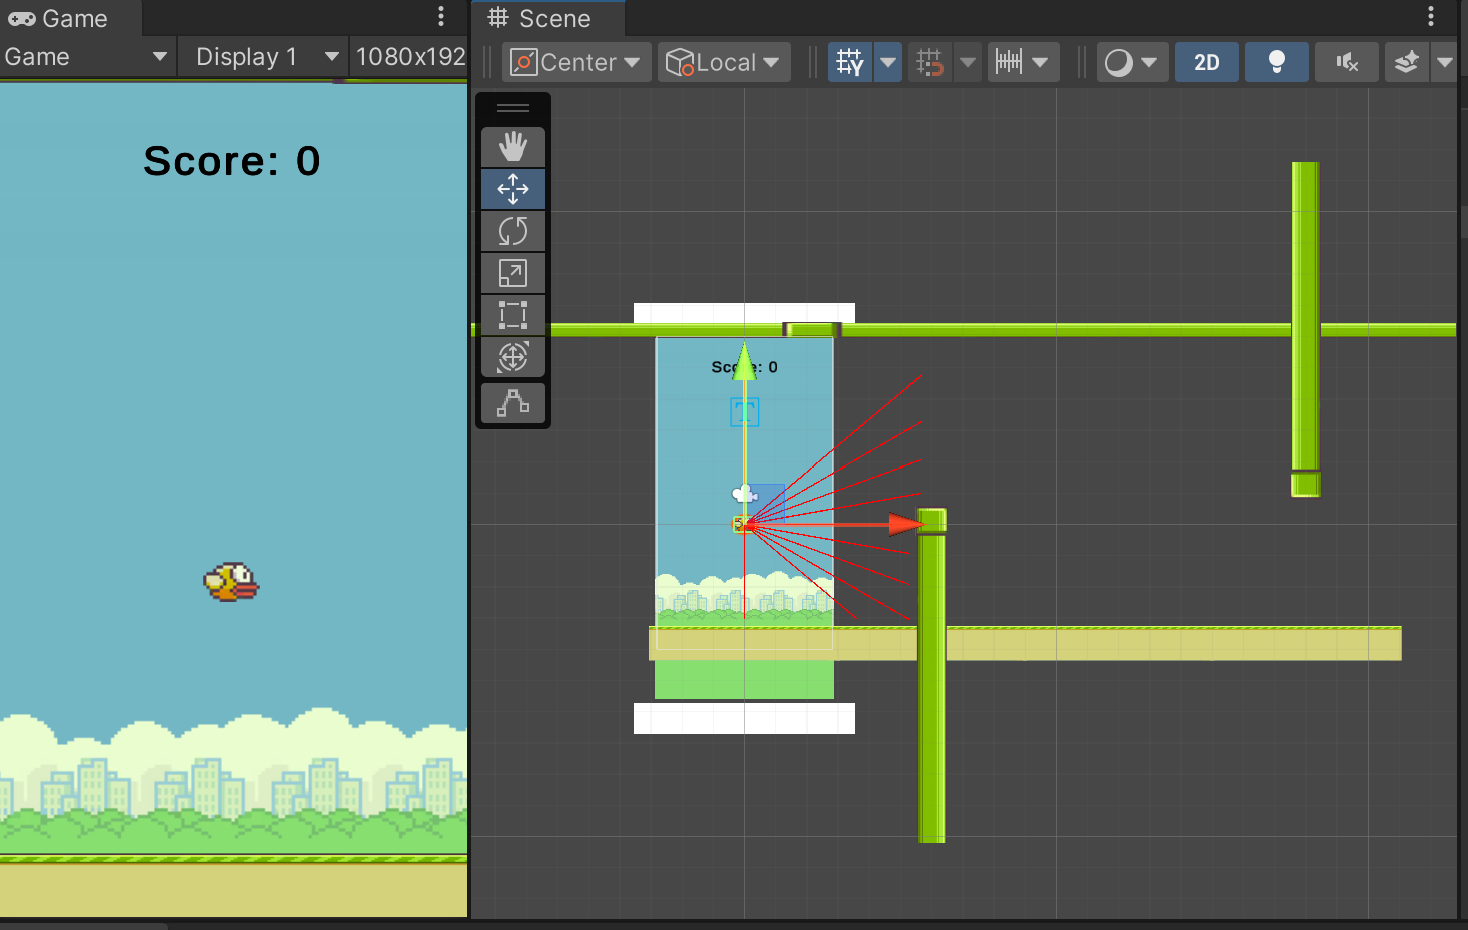The height and width of the screenshot is (930, 1468).
Task: Click the cyan text gizmo in Scene
Action: (x=744, y=412)
